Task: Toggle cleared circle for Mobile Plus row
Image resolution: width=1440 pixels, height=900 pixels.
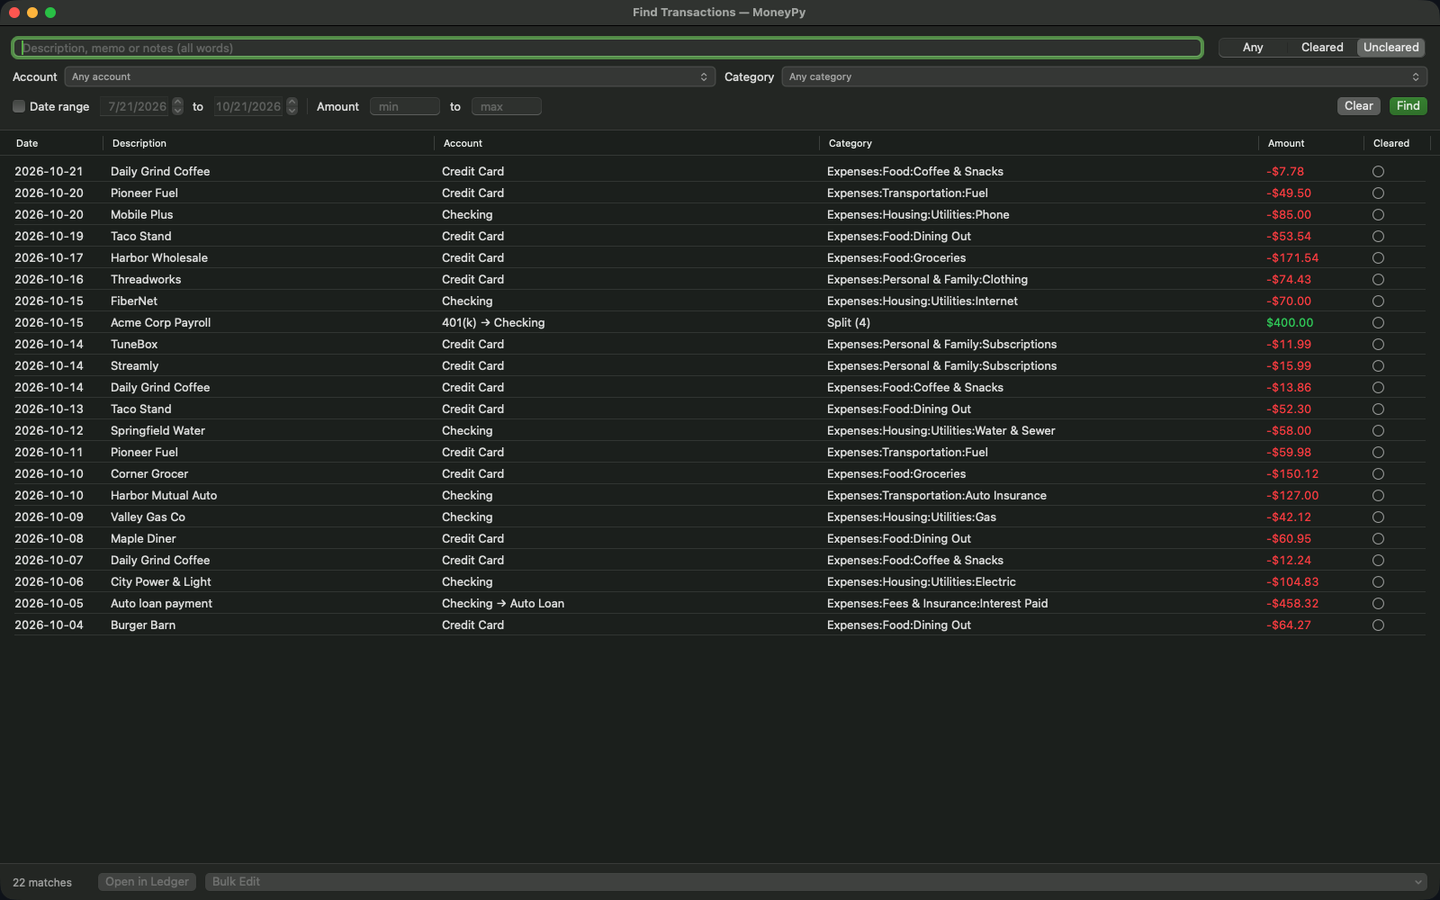Action: (x=1378, y=215)
